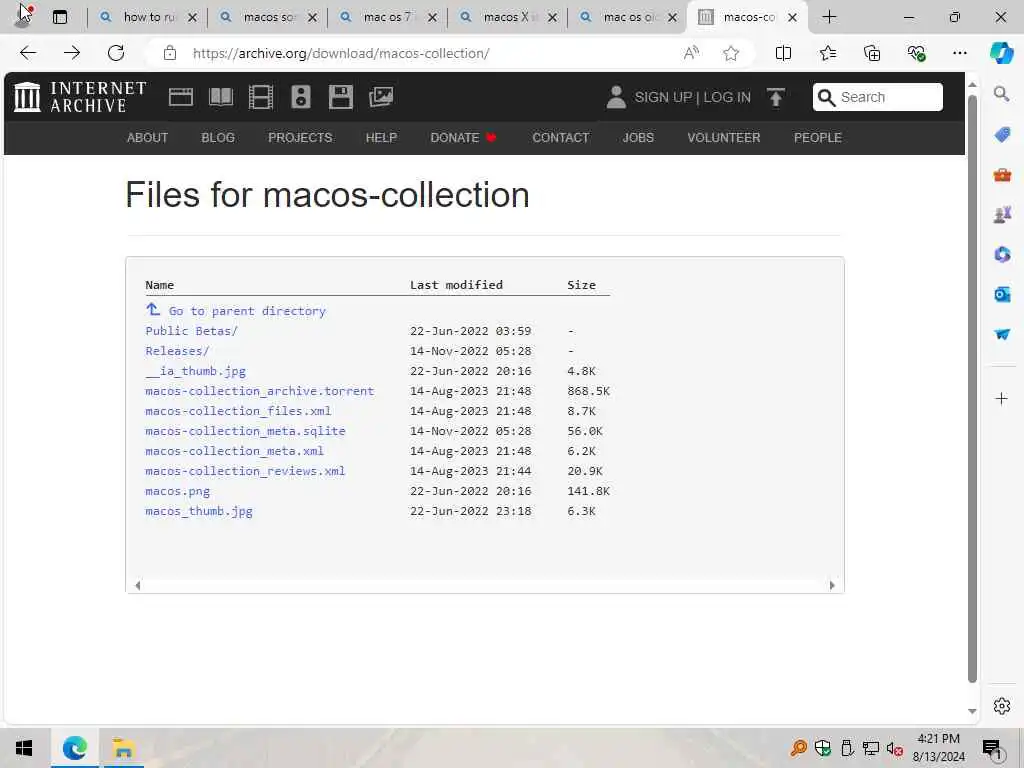The height and width of the screenshot is (768, 1024).
Task: Open the Internet Archive video film icon
Action: 261,97
